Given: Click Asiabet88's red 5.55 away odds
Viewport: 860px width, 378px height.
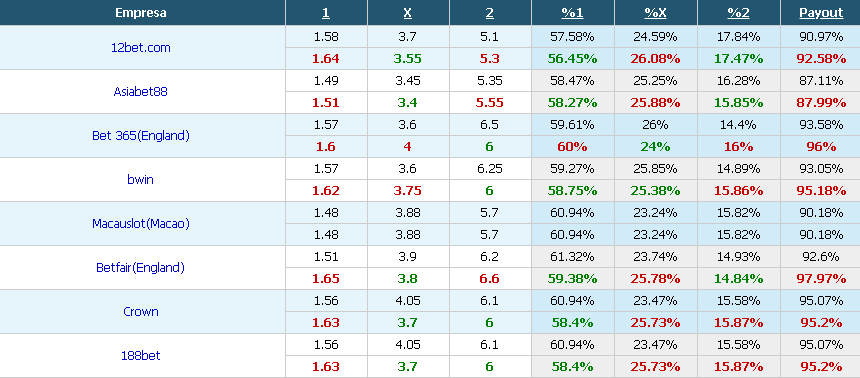Looking at the screenshot, I should (x=490, y=103).
